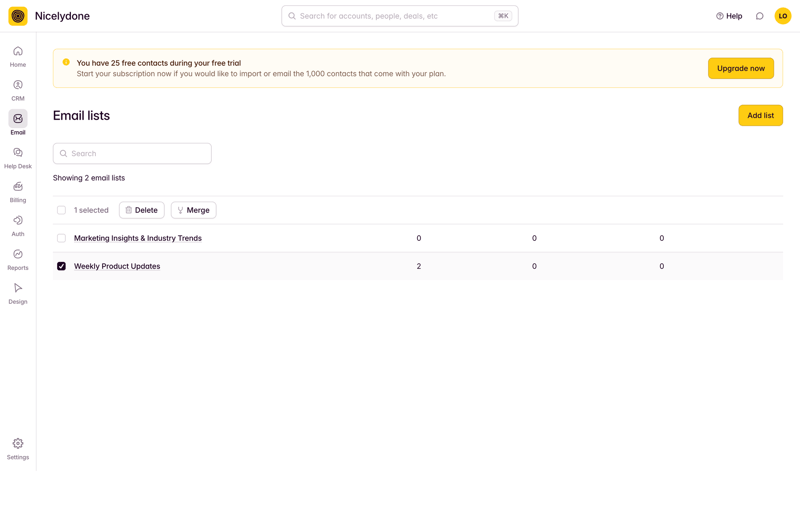Open Settings from the sidebar

tap(18, 449)
